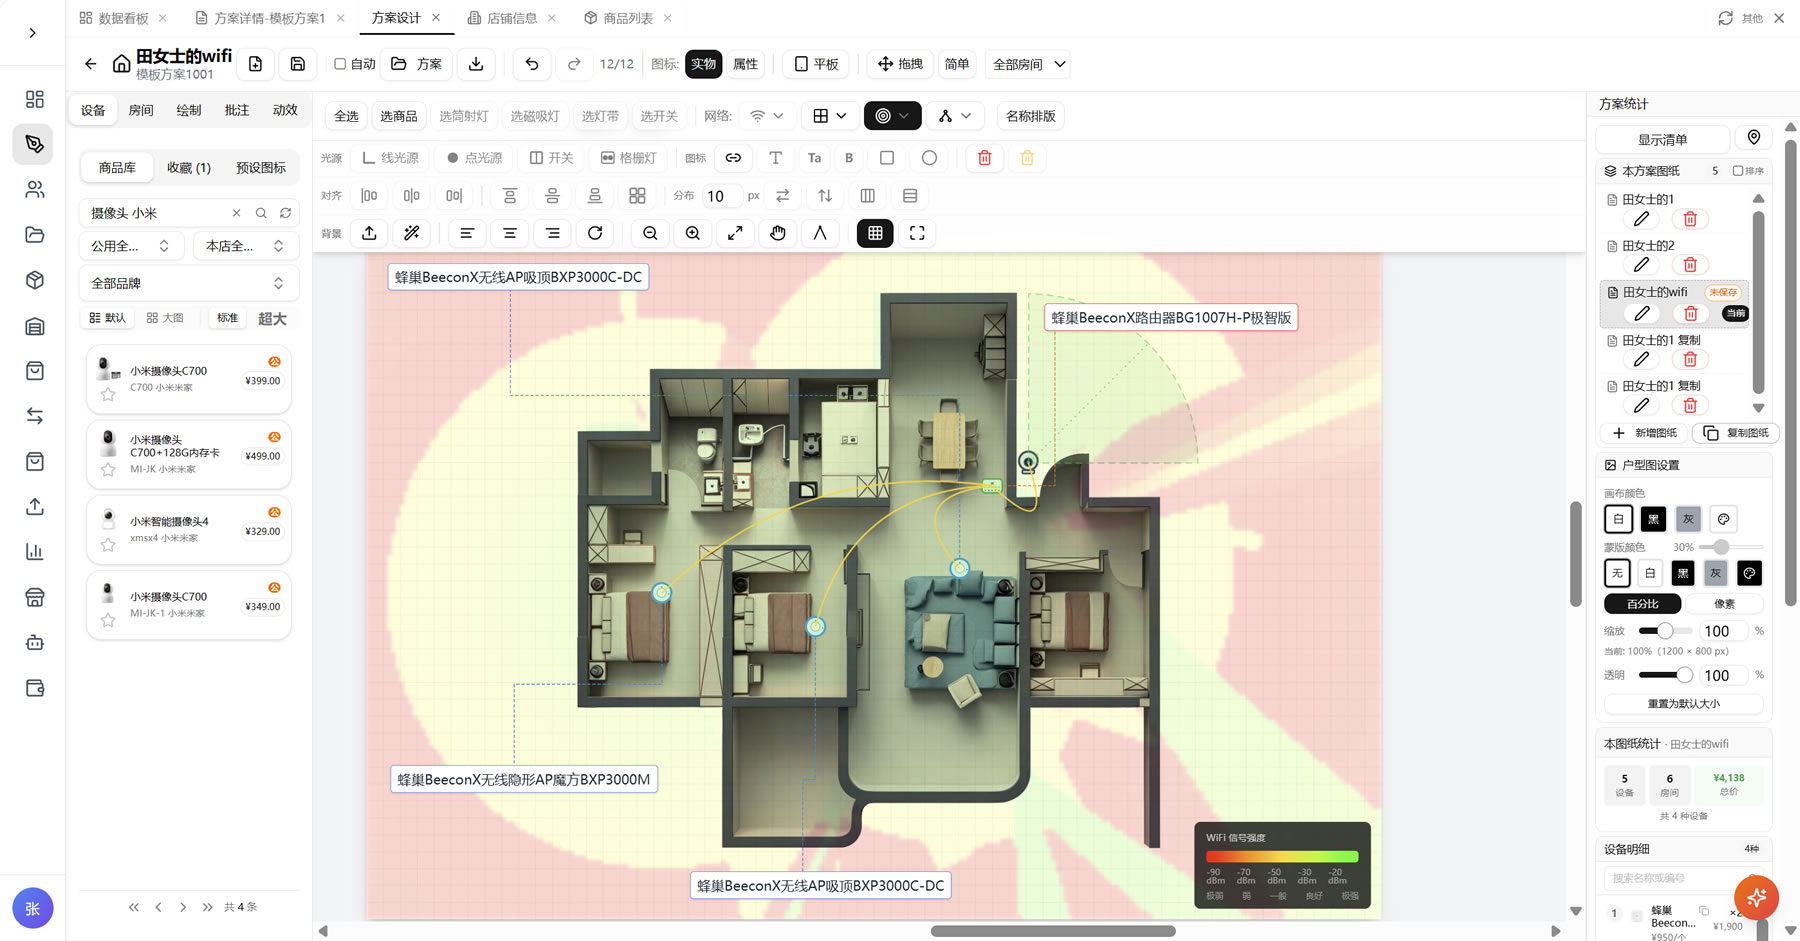Expand the left sidebar with chevron
This screenshot has height=941, width=1800.
[33, 33]
